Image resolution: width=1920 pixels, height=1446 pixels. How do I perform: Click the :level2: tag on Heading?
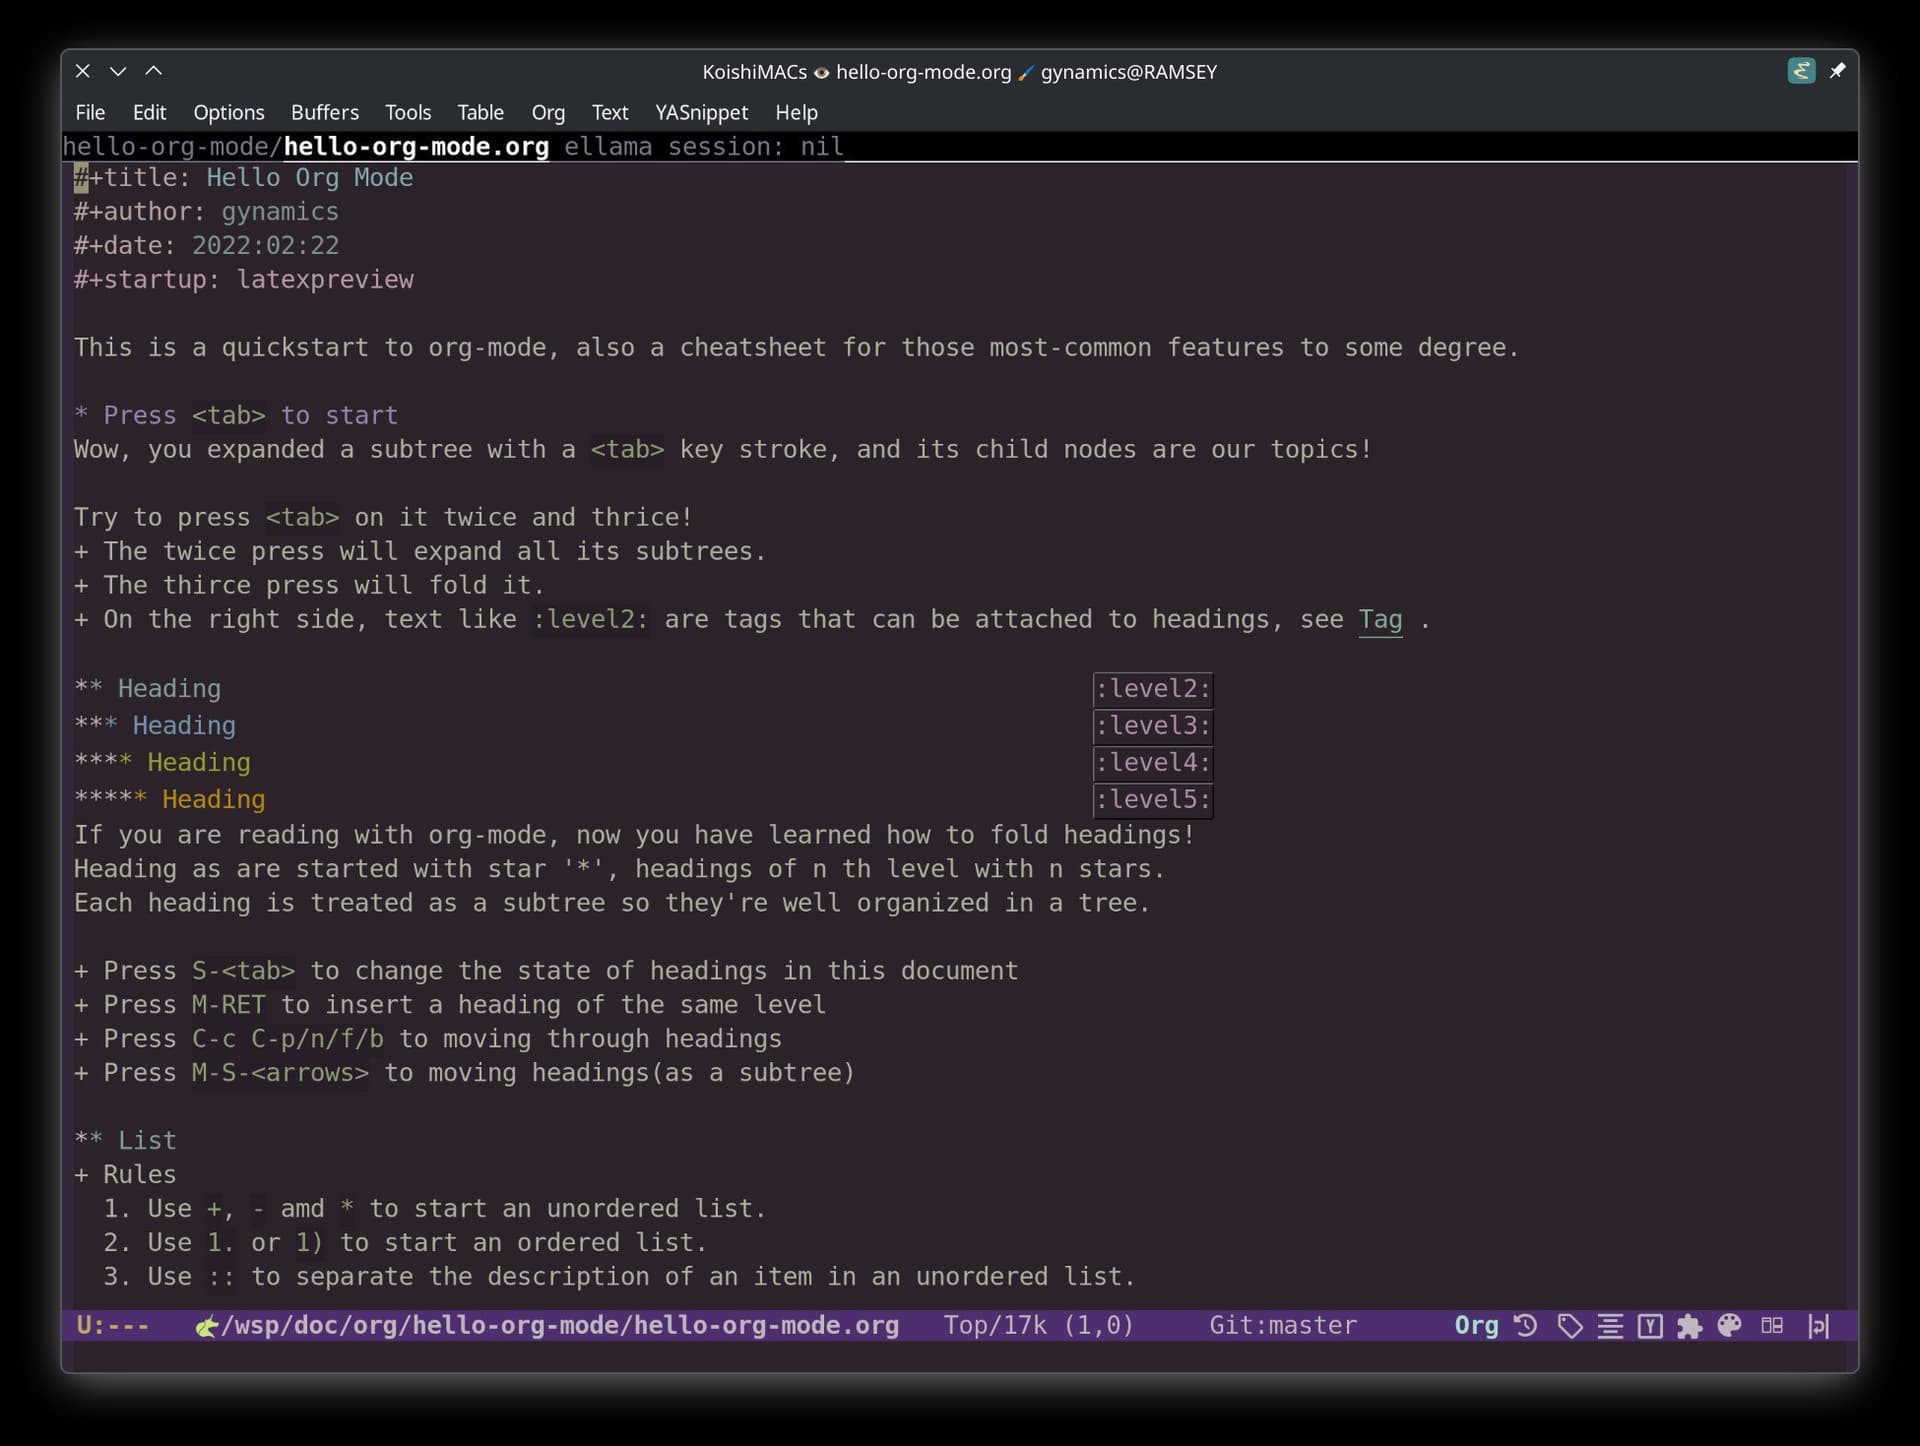(1152, 688)
